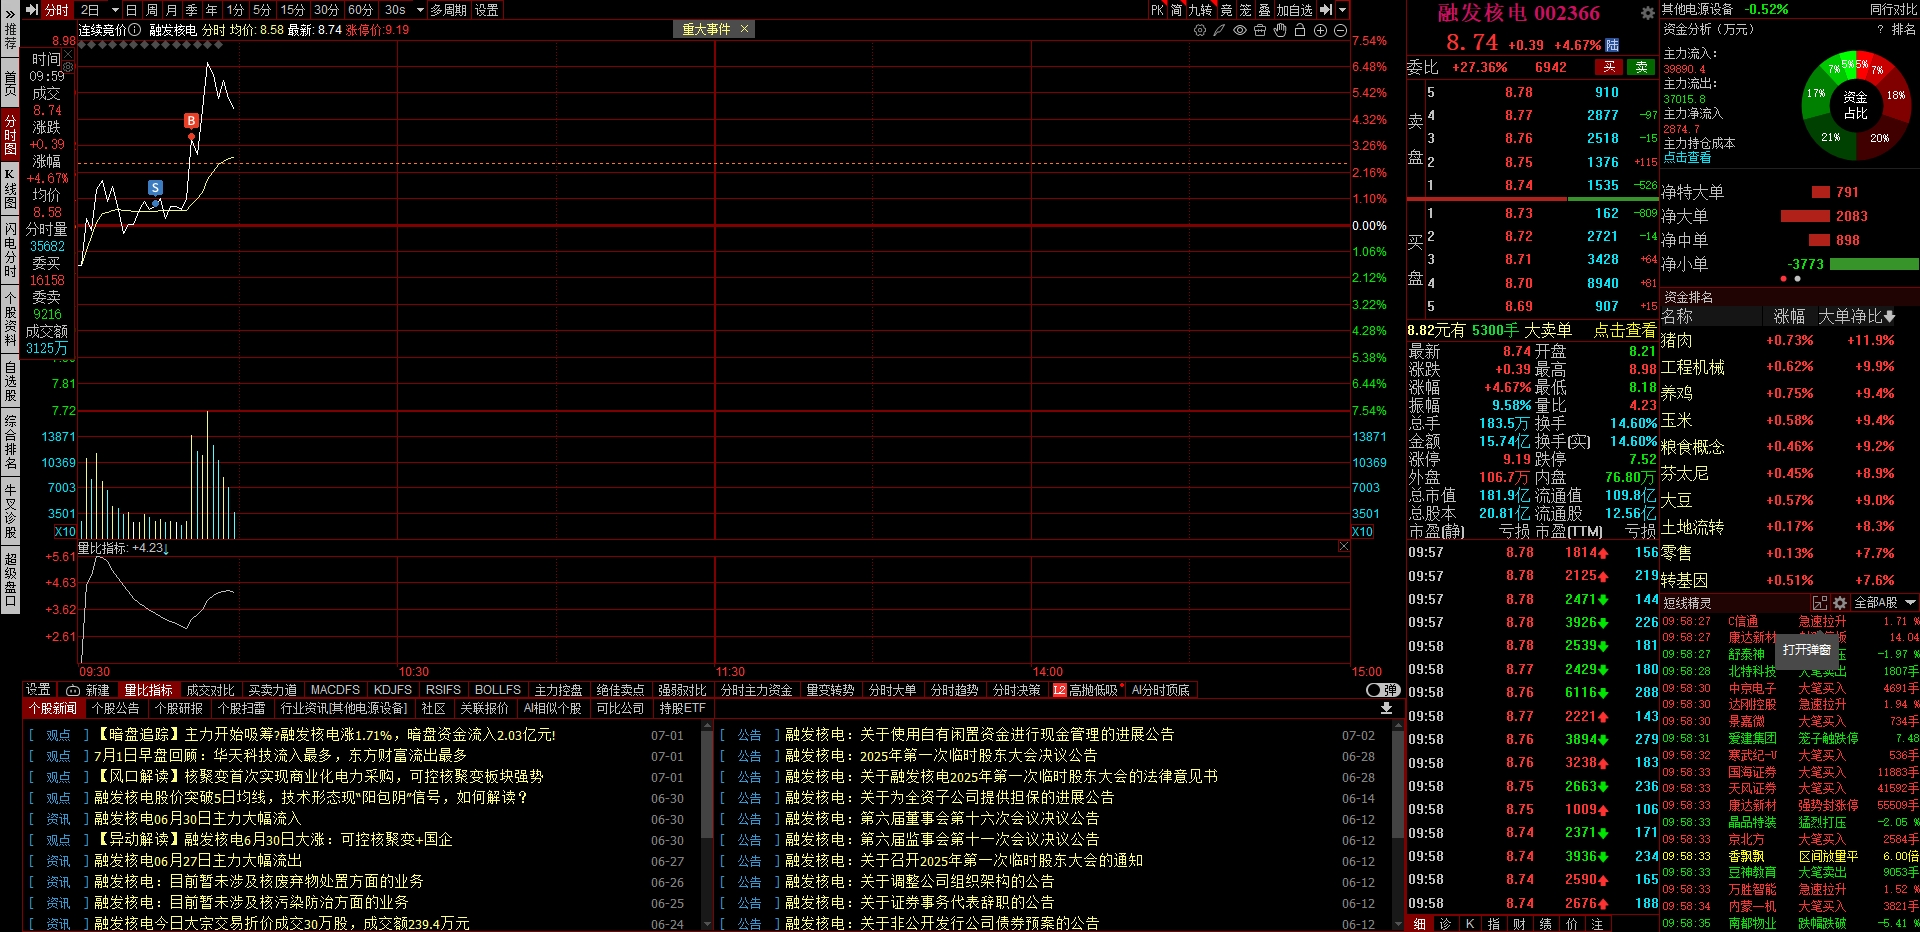Click the 净大单 red bar
Viewport: 1920px width, 932px height.
coord(1805,216)
